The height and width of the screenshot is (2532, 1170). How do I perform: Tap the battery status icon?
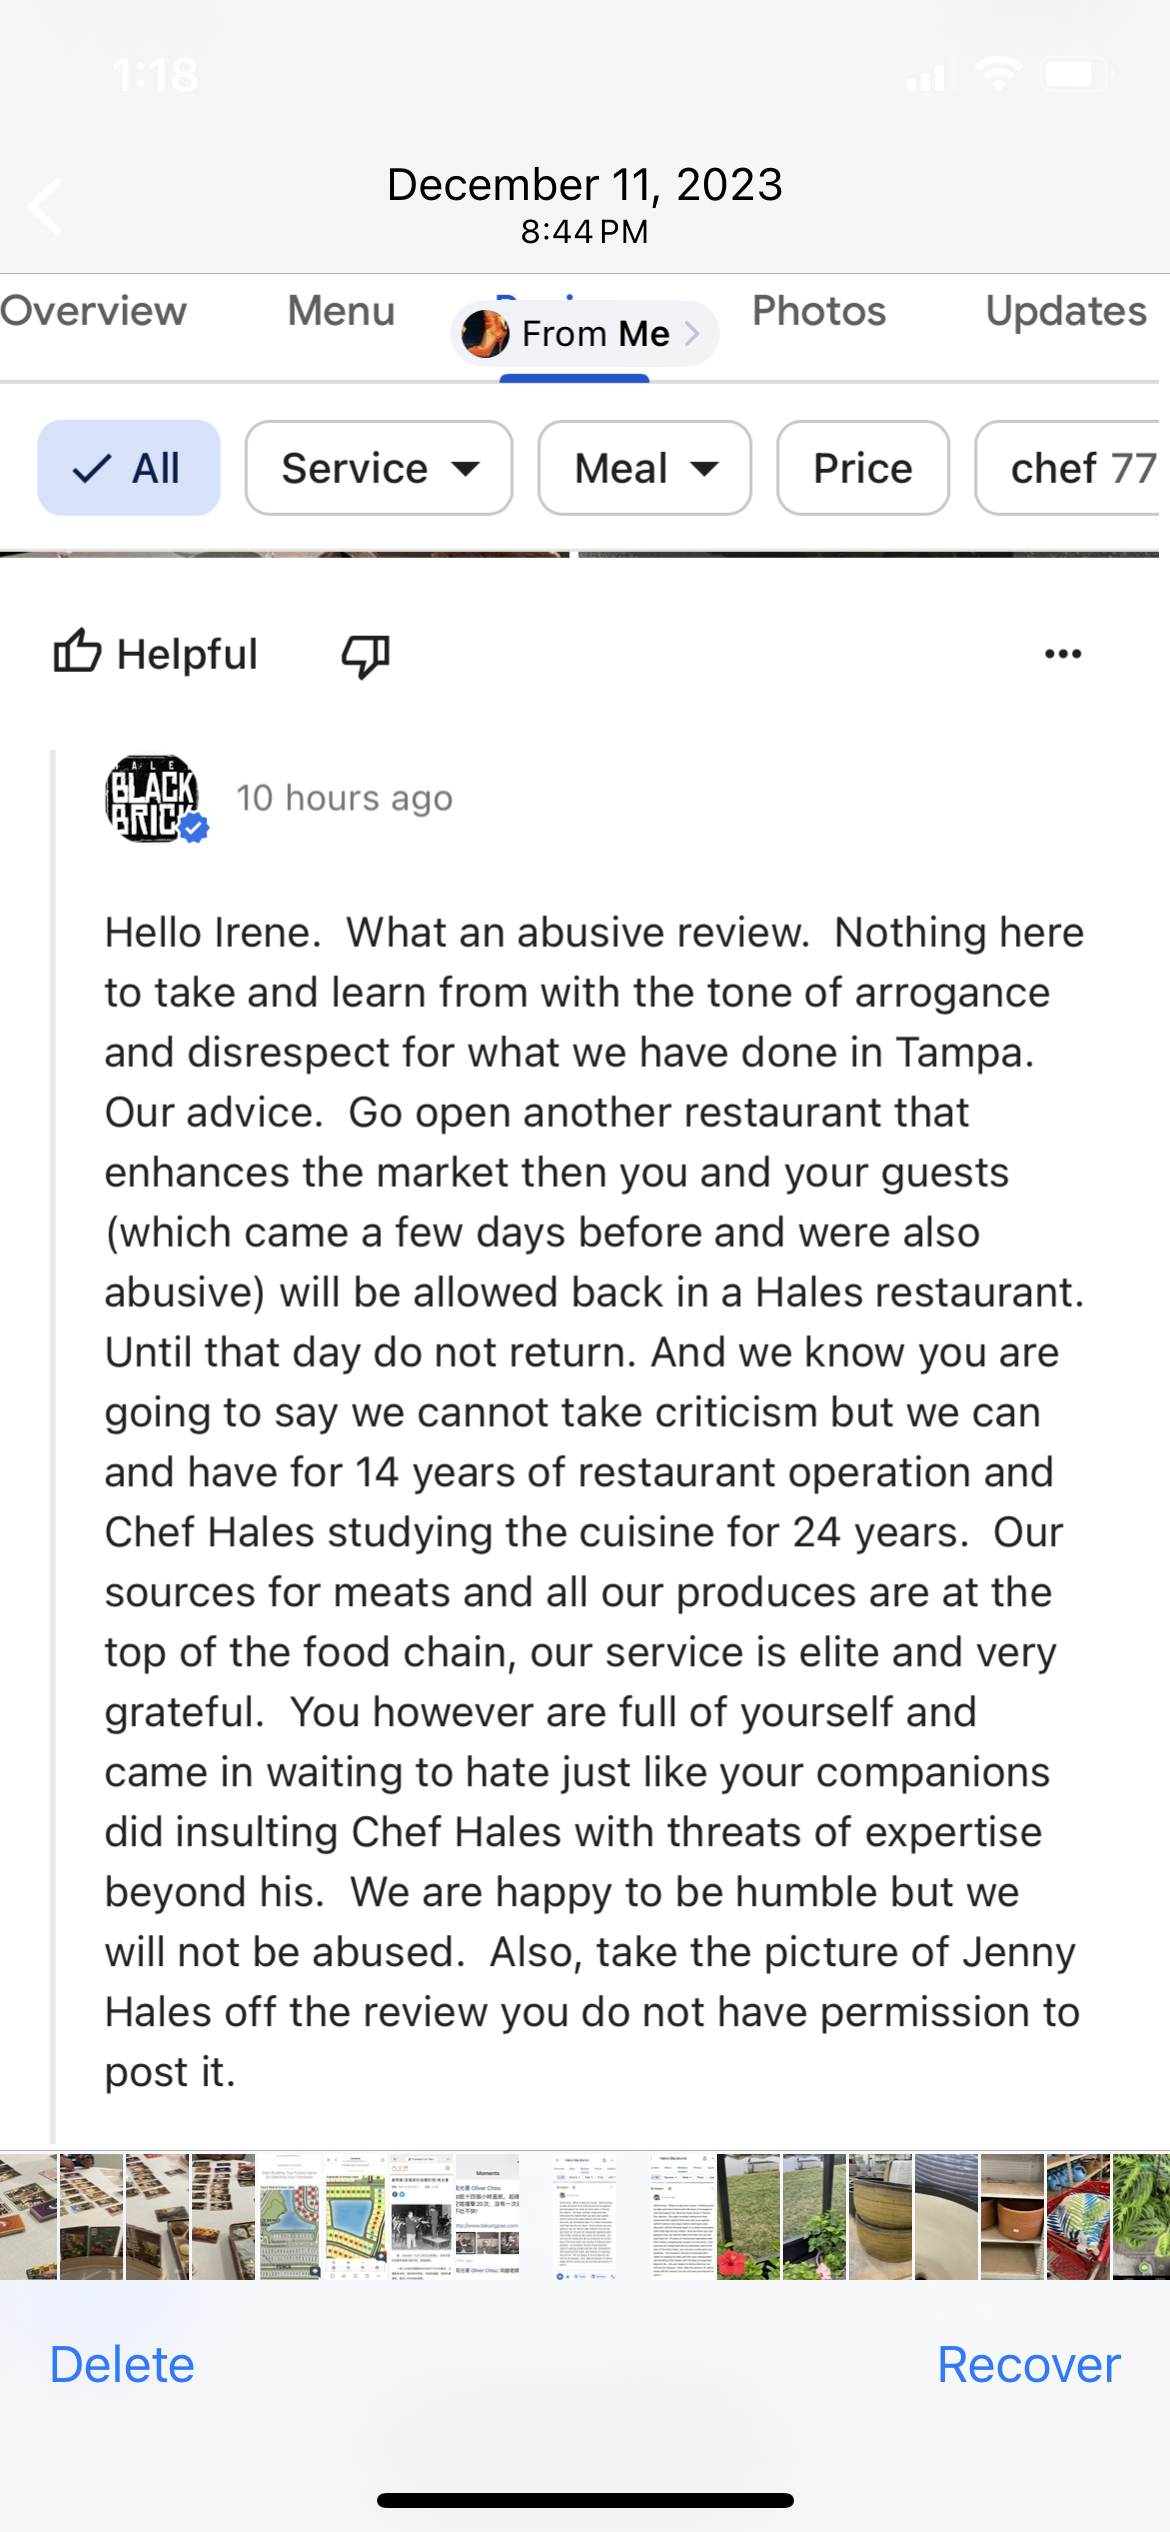point(1076,74)
